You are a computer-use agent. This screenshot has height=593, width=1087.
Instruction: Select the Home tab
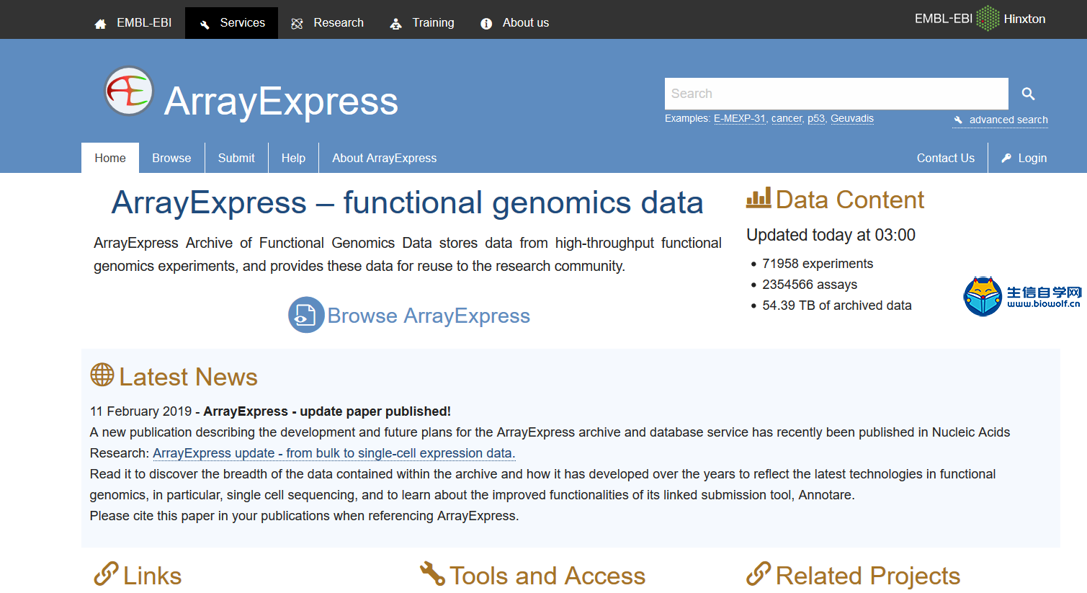click(x=110, y=158)
